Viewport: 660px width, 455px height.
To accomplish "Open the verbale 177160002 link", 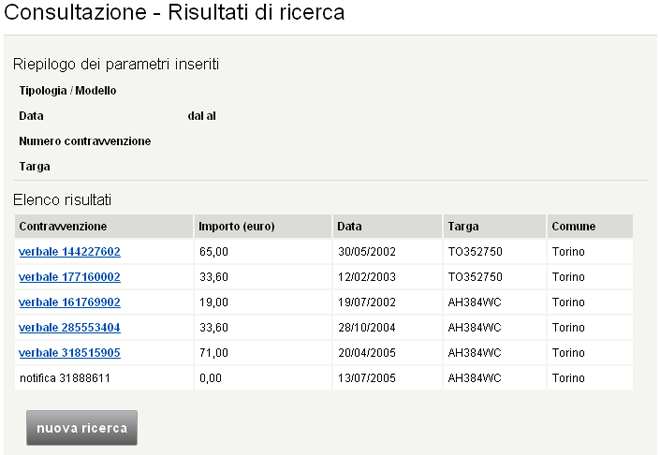I will tap(69, 277).
